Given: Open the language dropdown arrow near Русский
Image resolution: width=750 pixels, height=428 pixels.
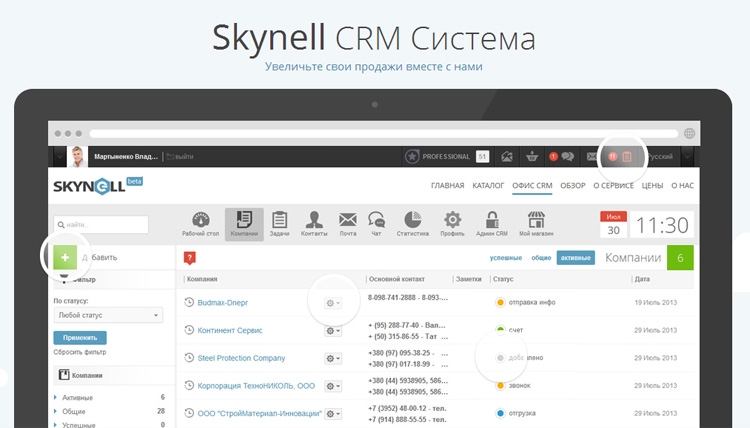Looking at the screenshot, I should click(687, 156).
